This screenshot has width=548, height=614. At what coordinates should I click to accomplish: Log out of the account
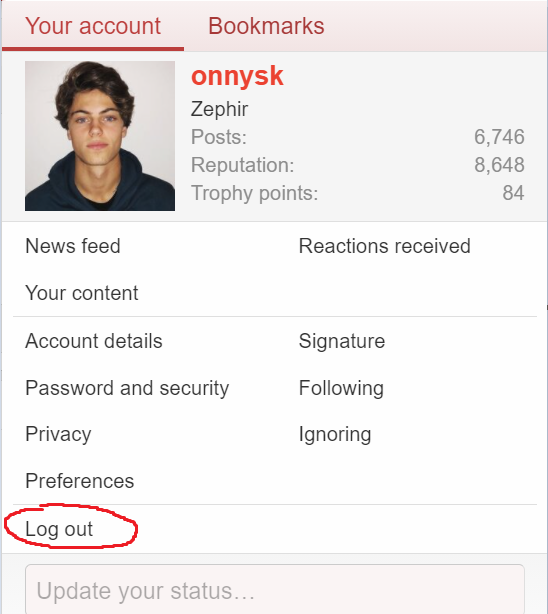pyautogui.click(x=59, y=529)
